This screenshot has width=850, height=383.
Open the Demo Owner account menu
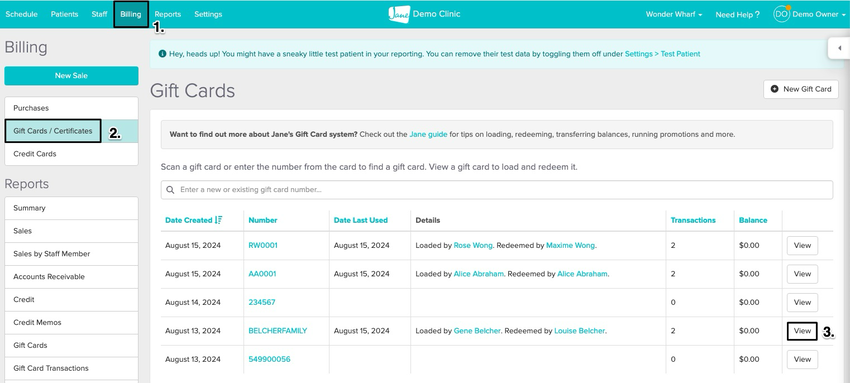click(819, 14)
